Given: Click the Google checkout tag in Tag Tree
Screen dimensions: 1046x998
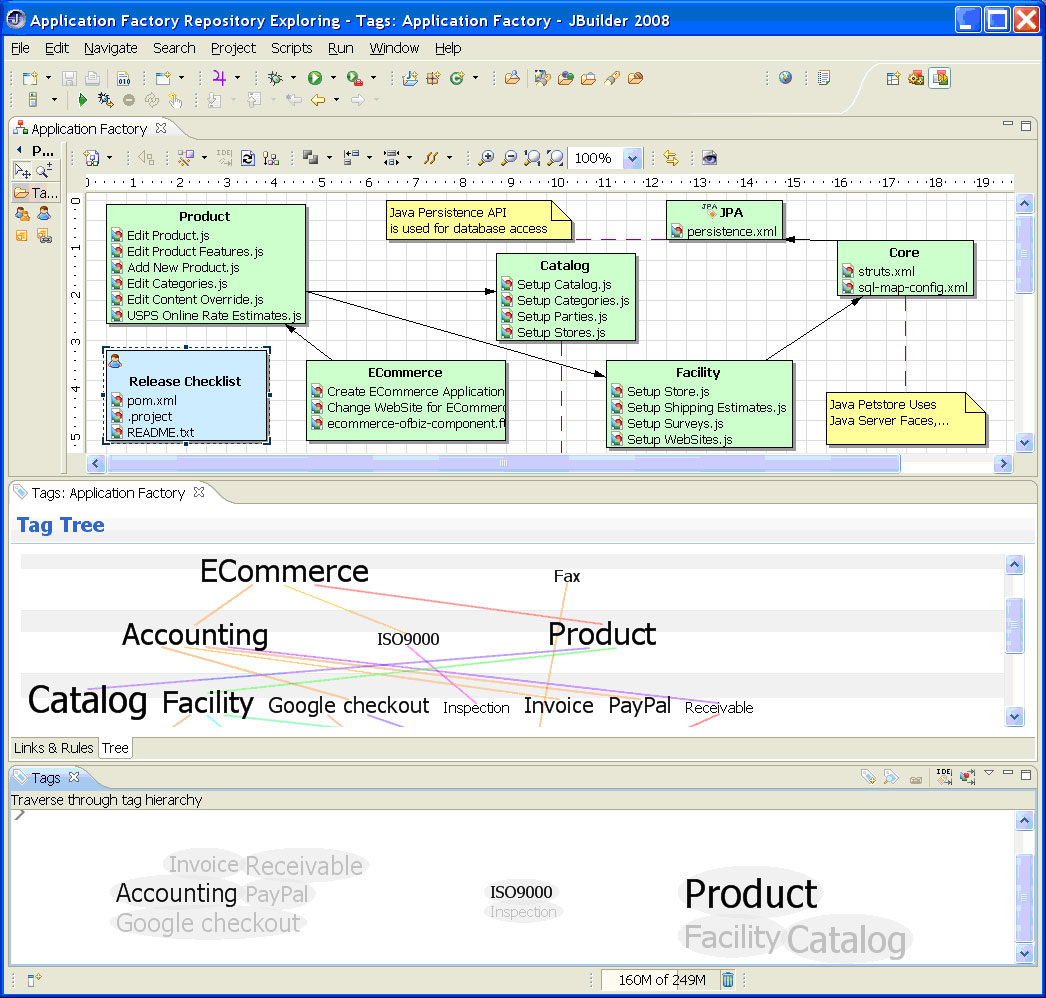Looking at the screenshot, I should [x=348, y=705].
